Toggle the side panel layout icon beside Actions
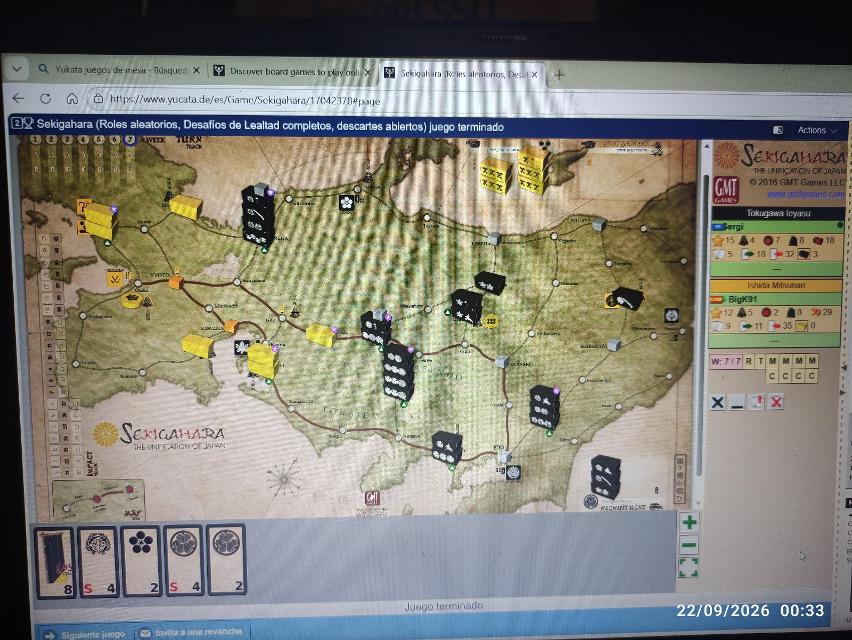The width and height of the screenshot is (852, 640). pyautogui.click(x=778, y=130)
